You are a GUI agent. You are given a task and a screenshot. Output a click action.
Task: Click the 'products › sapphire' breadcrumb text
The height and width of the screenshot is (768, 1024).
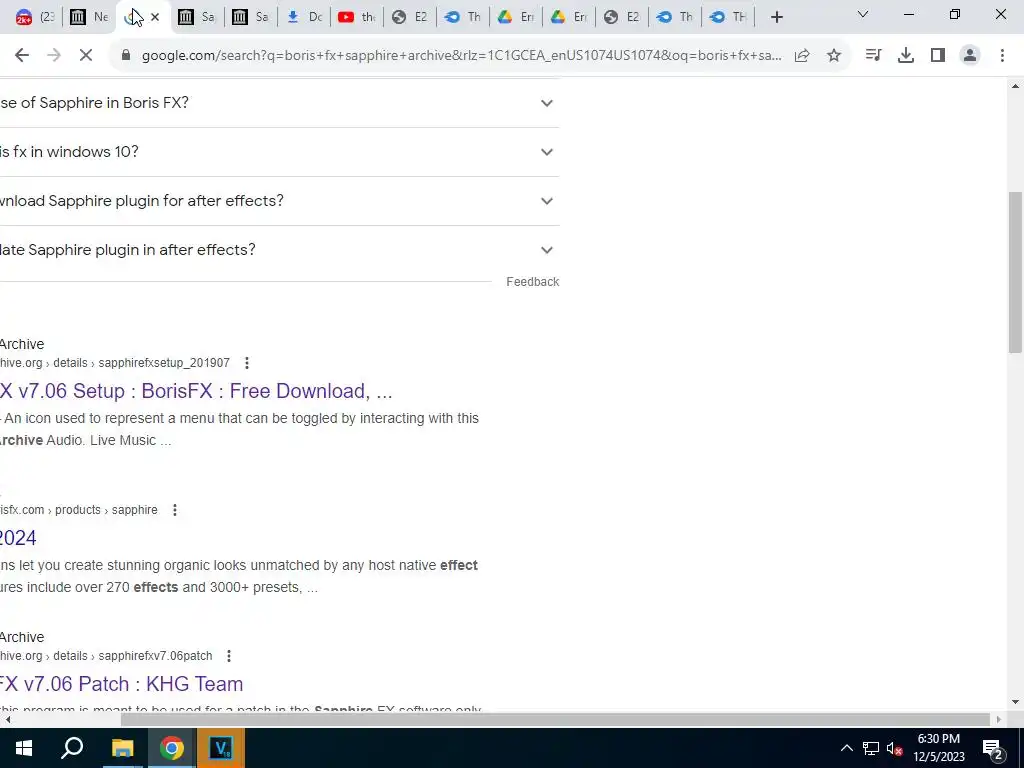click(106, 510)
